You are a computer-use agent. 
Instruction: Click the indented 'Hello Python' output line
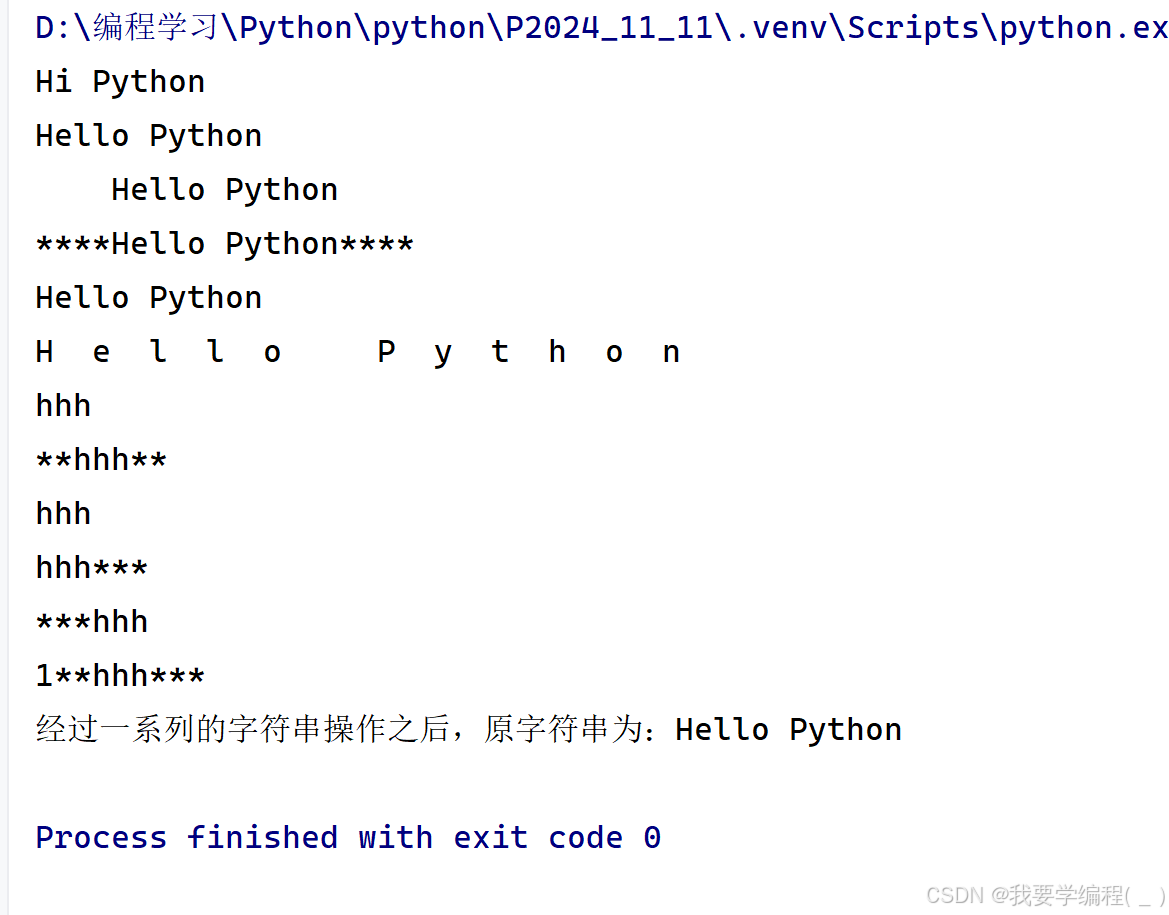(x=224, y=190)
